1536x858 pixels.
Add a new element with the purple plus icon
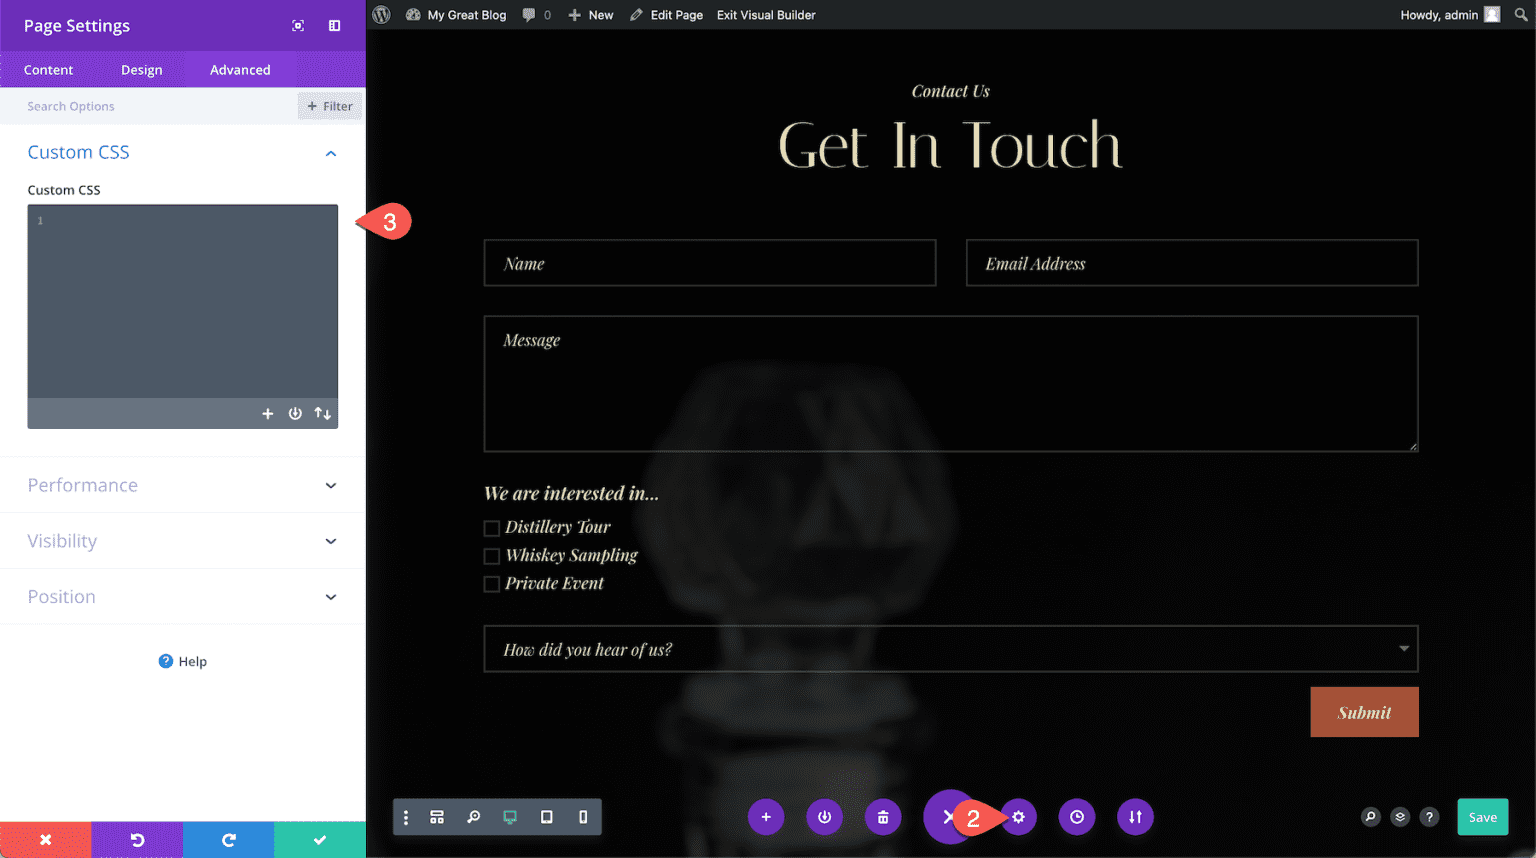coord(766,817)
